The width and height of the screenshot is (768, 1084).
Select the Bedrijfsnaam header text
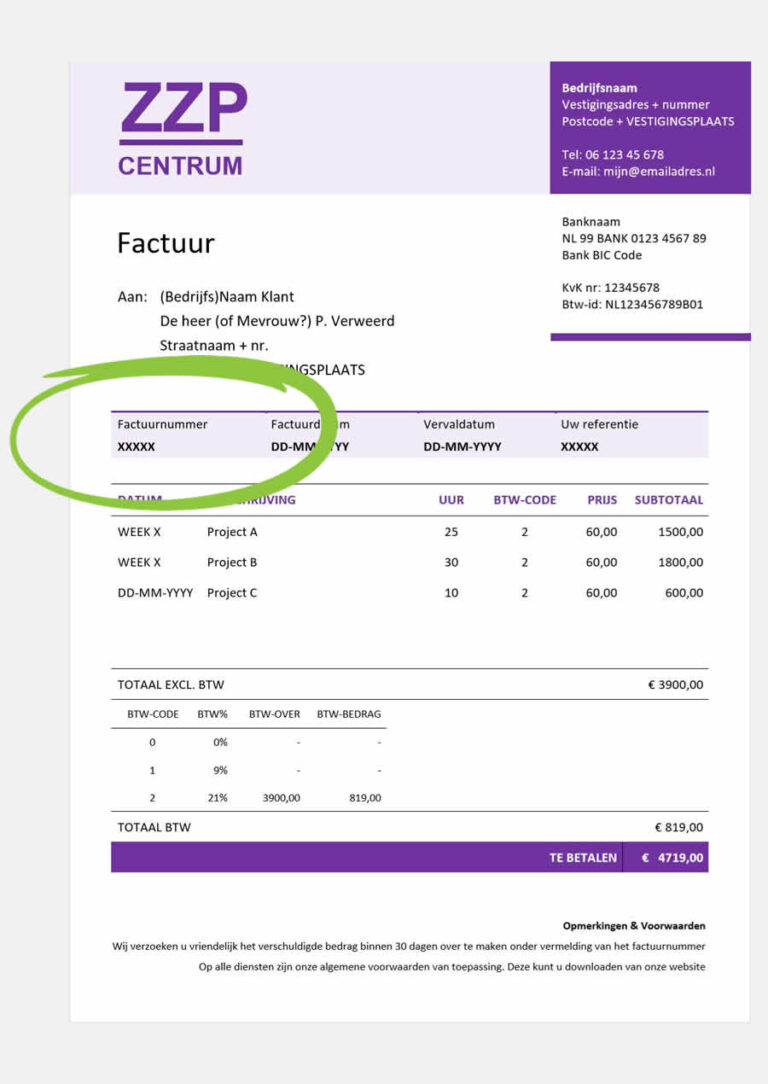600,88
